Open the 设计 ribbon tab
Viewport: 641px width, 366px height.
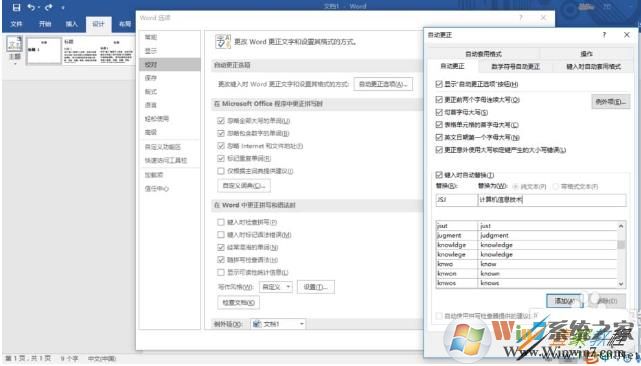(98, 24)
